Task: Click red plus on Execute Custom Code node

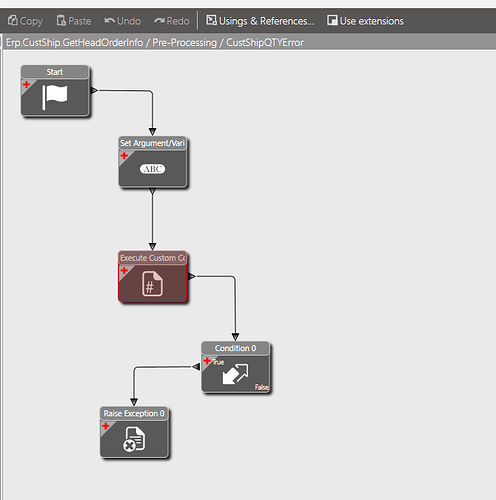Action: click(x=124, y=270)
